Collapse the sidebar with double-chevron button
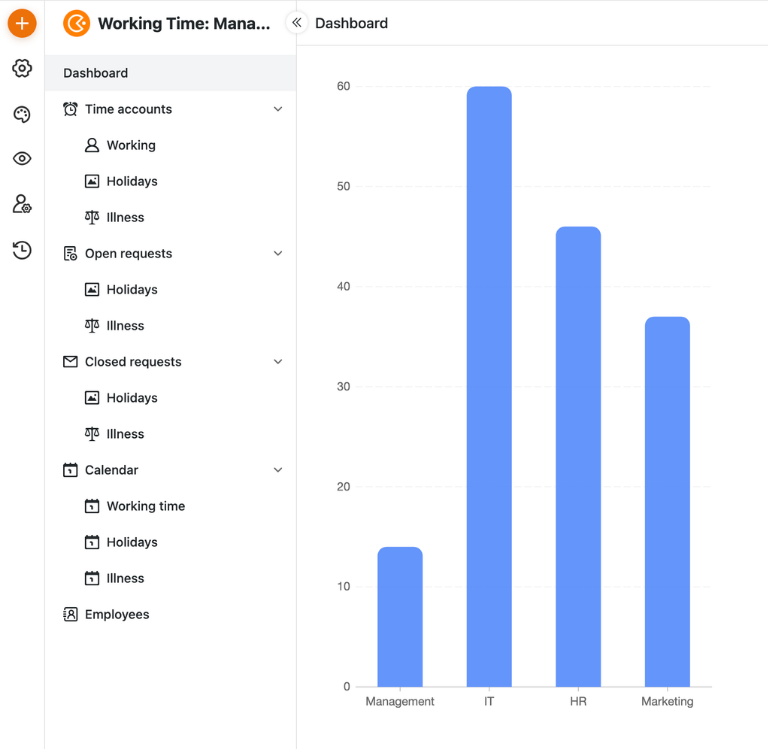This screenshot has width=768, height=749. (x=296, y=22)
